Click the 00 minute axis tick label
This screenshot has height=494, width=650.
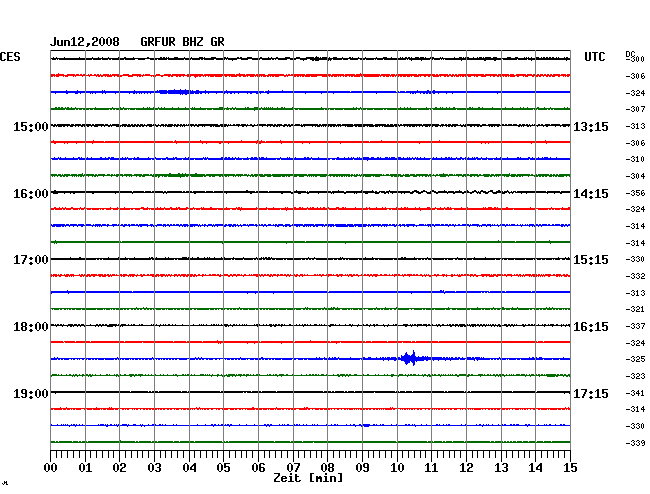(51, 468)
